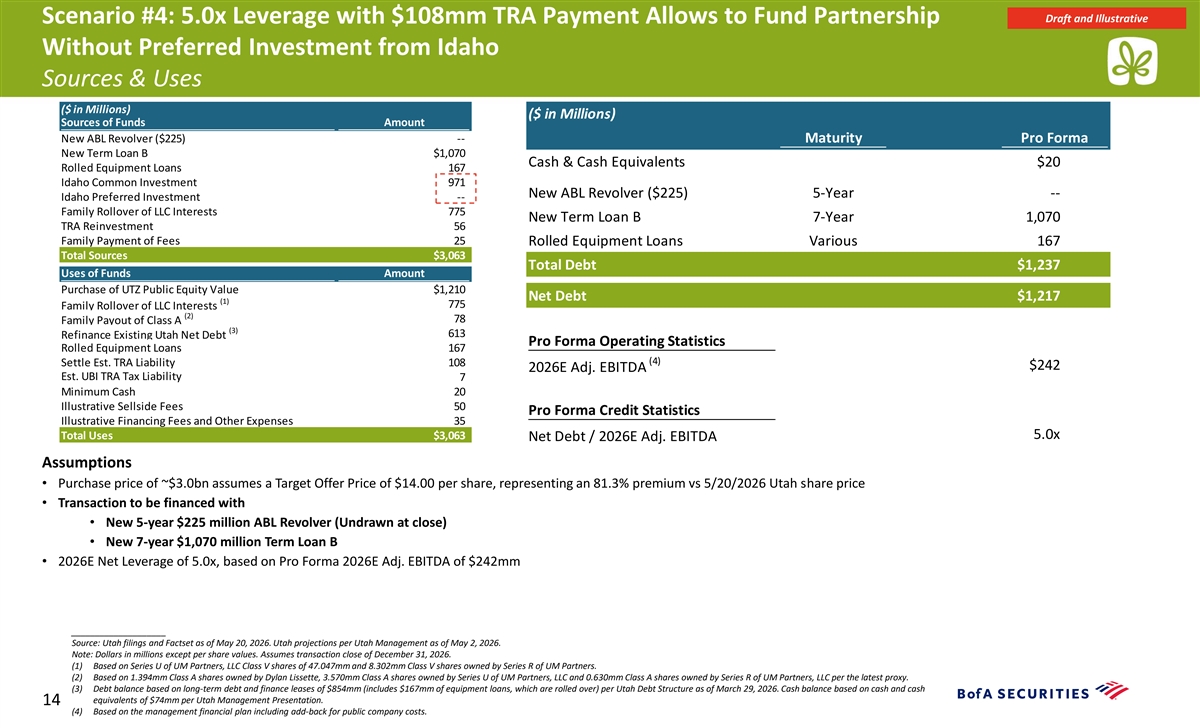The width and height of the screenshot is (1200, 728).
Task: Select the Illustrative Sellside Fees row
Action: click(264, 406)
